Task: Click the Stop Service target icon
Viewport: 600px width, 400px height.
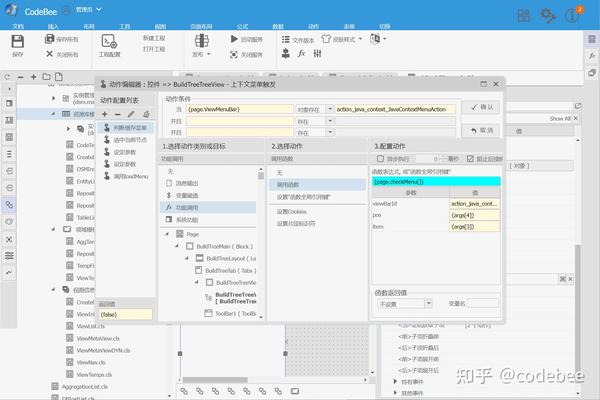Action: (234, 54)
